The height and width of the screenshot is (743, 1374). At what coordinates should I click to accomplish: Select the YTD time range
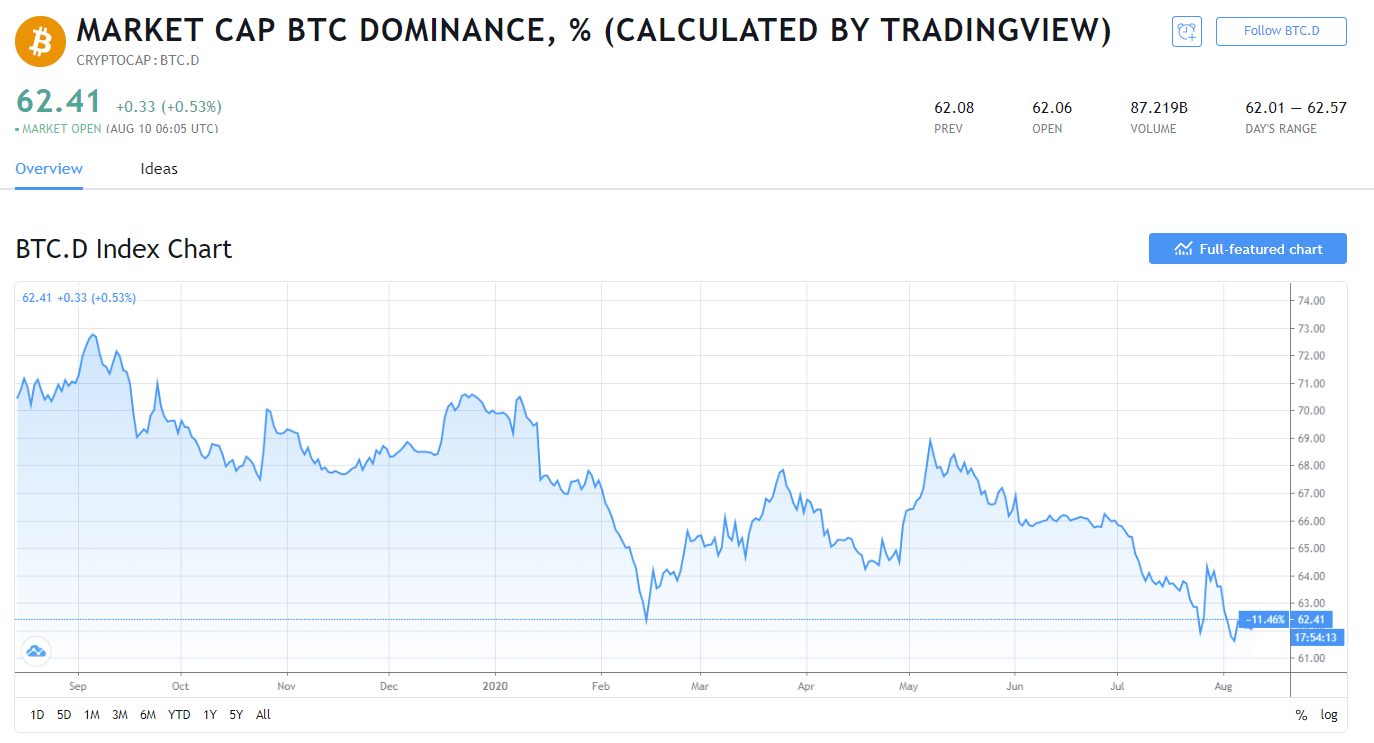click(179, 715)
